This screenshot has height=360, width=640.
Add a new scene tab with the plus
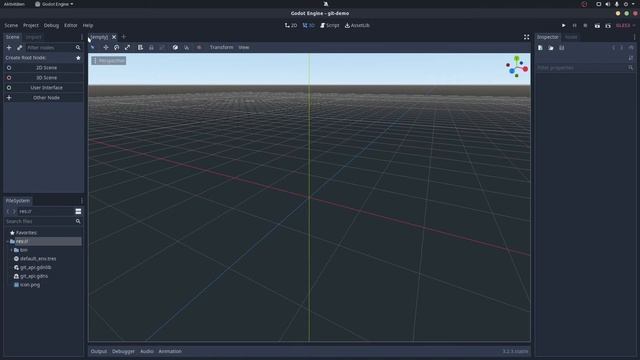coord(124,37)
